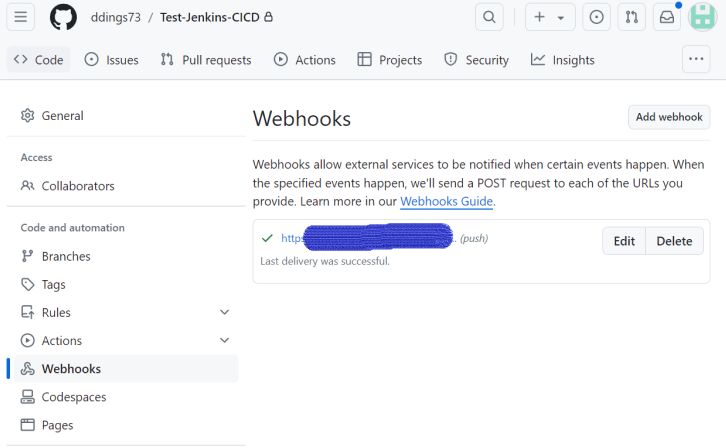
Task: Select Branches in settings sidebar
Action: [126, 256]
